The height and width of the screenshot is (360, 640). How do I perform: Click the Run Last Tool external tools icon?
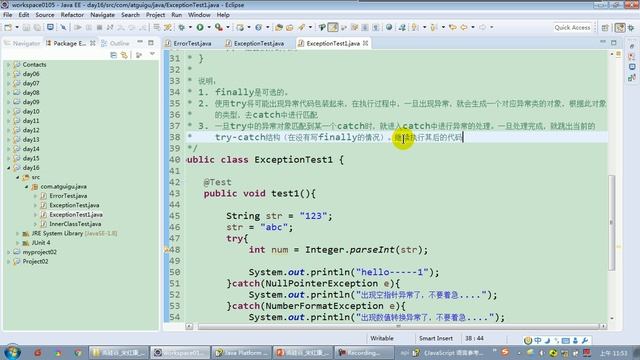tap(219, 27)
